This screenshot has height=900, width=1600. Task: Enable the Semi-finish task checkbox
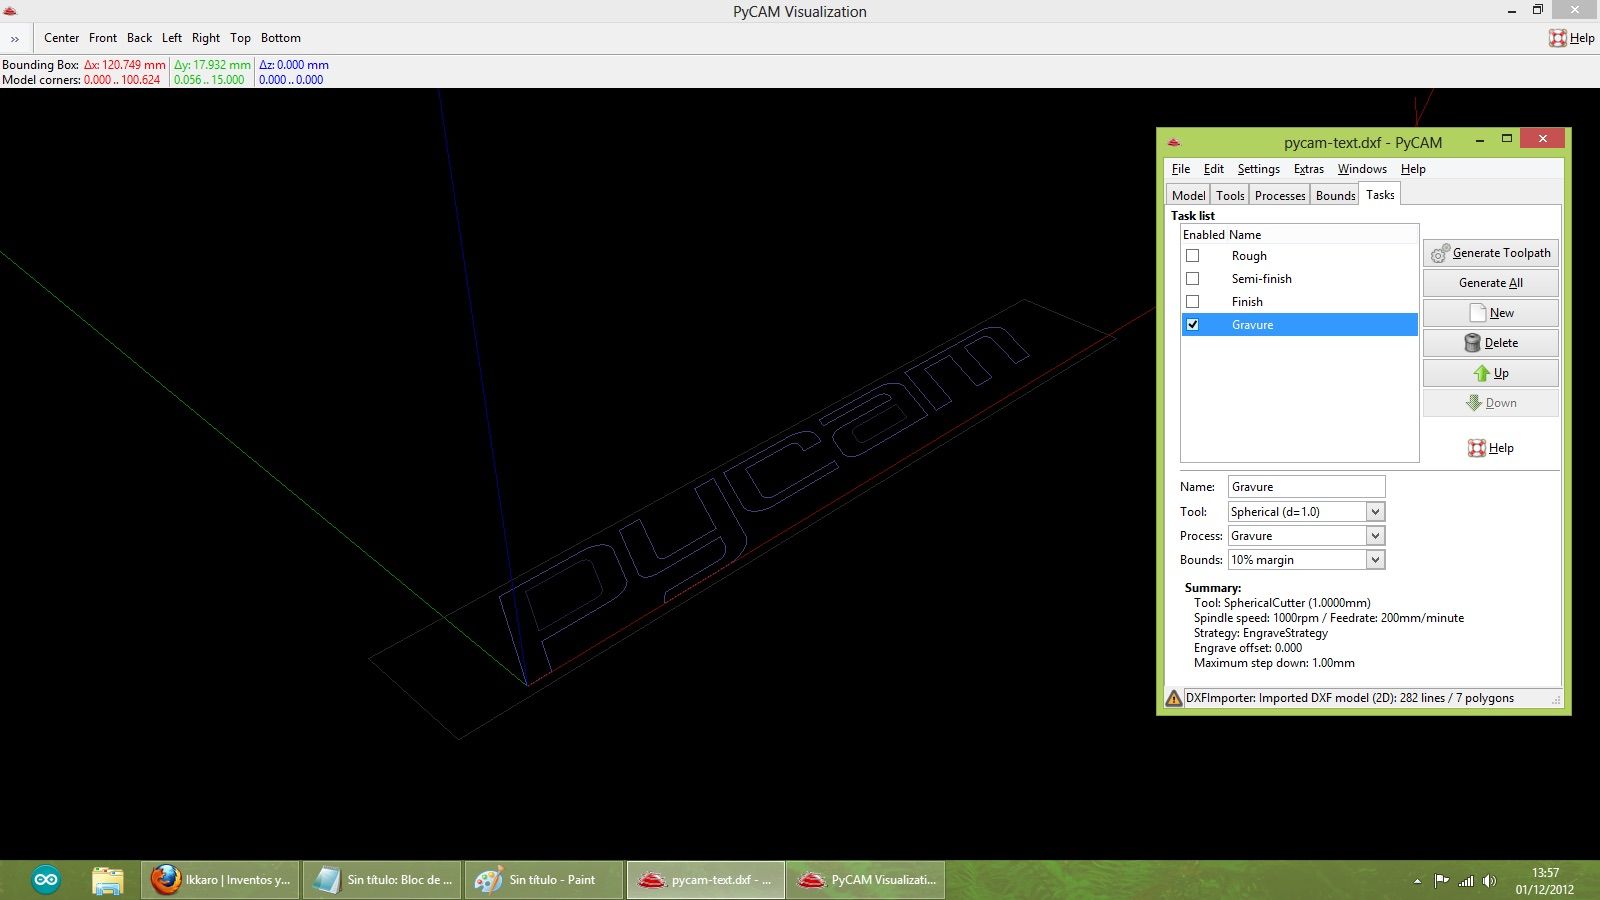(x=1192, y=279)
